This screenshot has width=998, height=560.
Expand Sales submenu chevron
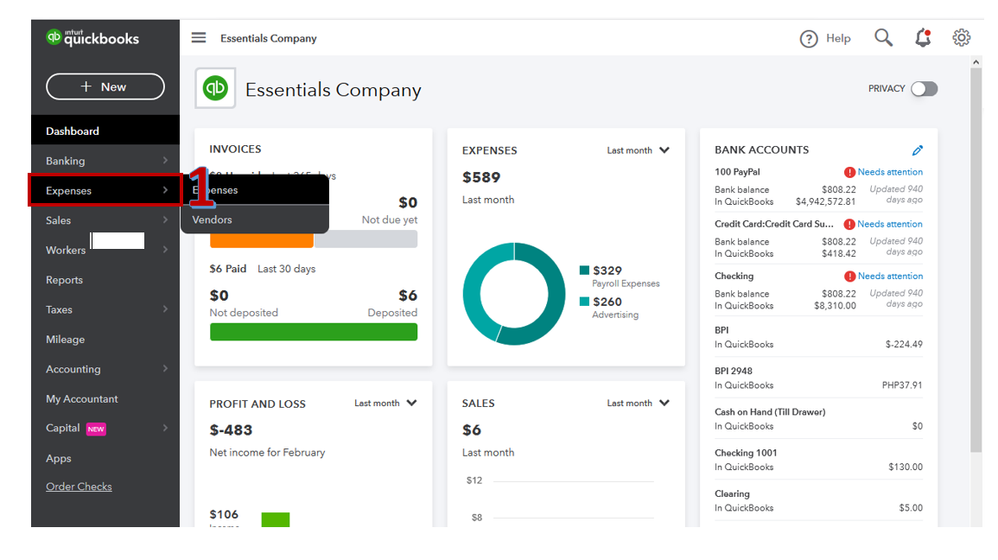coord(165,220)
